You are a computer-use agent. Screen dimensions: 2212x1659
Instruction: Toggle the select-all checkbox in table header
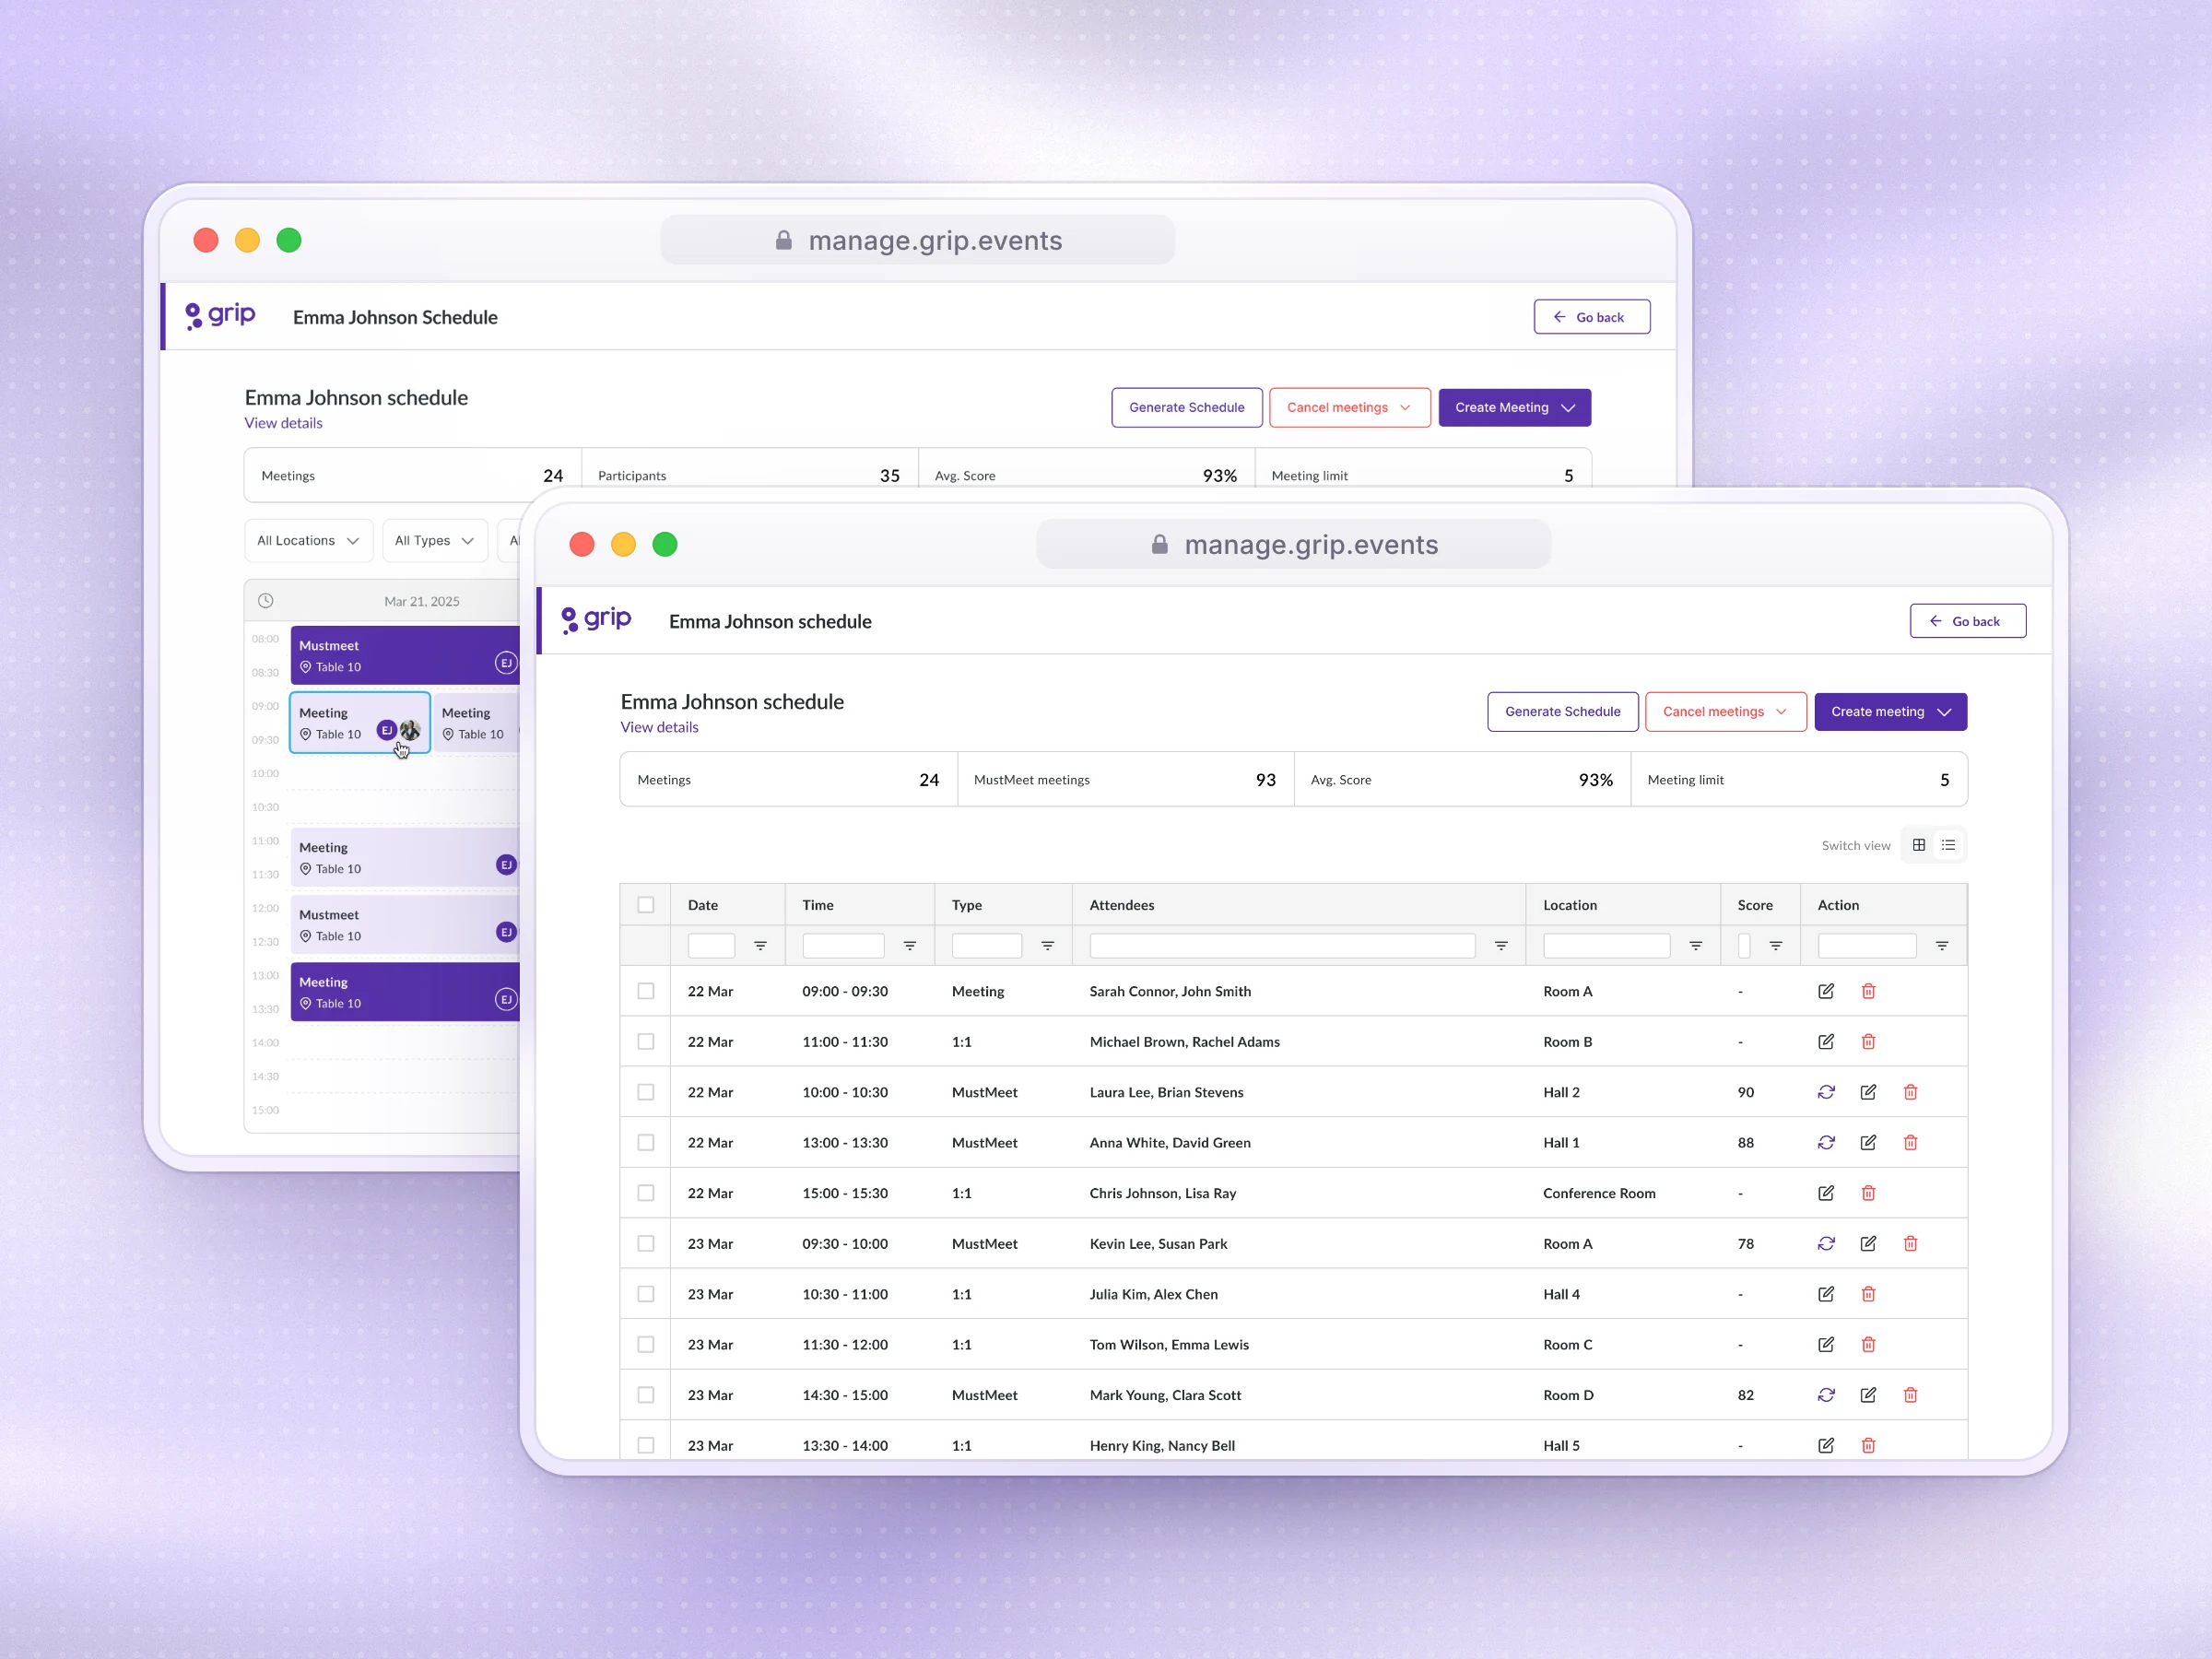[x=646, y=905]
